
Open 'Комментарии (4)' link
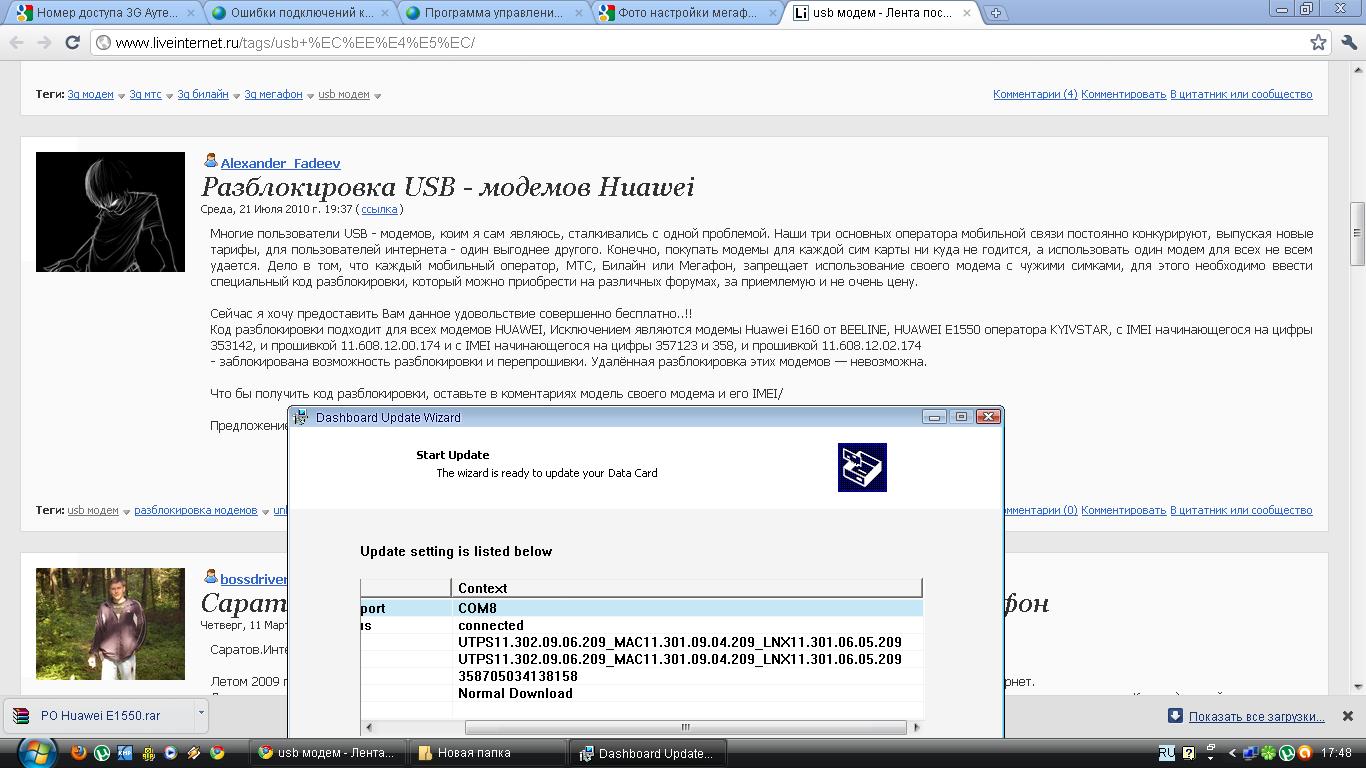(1035, 94)
